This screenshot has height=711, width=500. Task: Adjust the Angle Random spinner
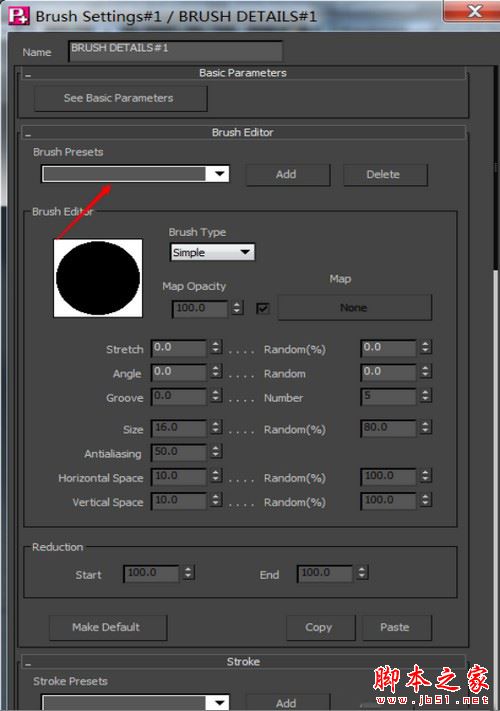click(425, 371)
